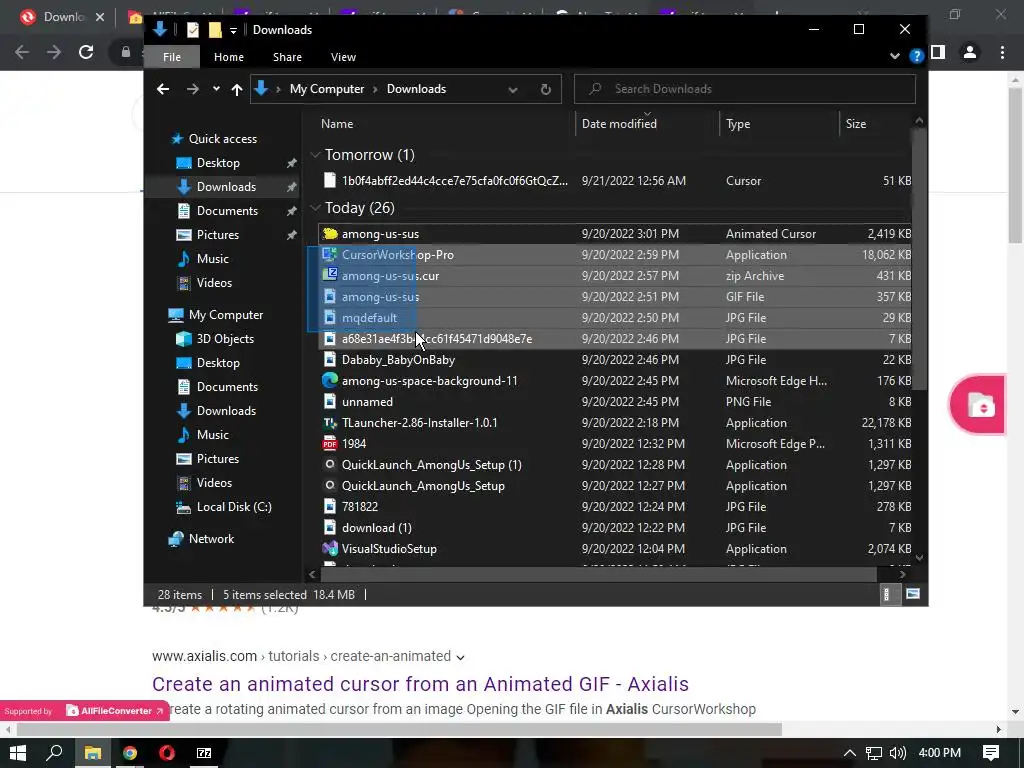Open the Action Center notifications icon
This screenshot has height=768, width=1024.
point(991,753)
